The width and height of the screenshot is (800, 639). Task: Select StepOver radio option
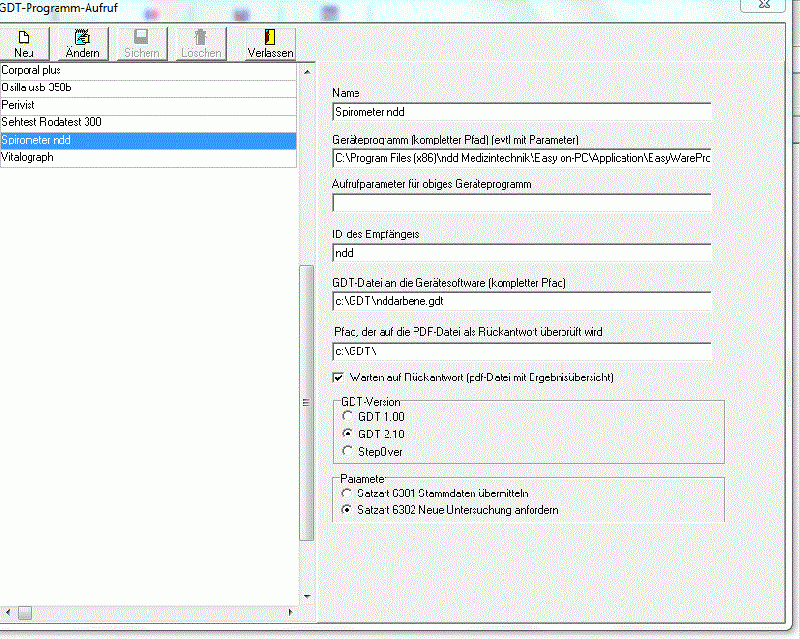pyautogui.click(x=347, y=452)
